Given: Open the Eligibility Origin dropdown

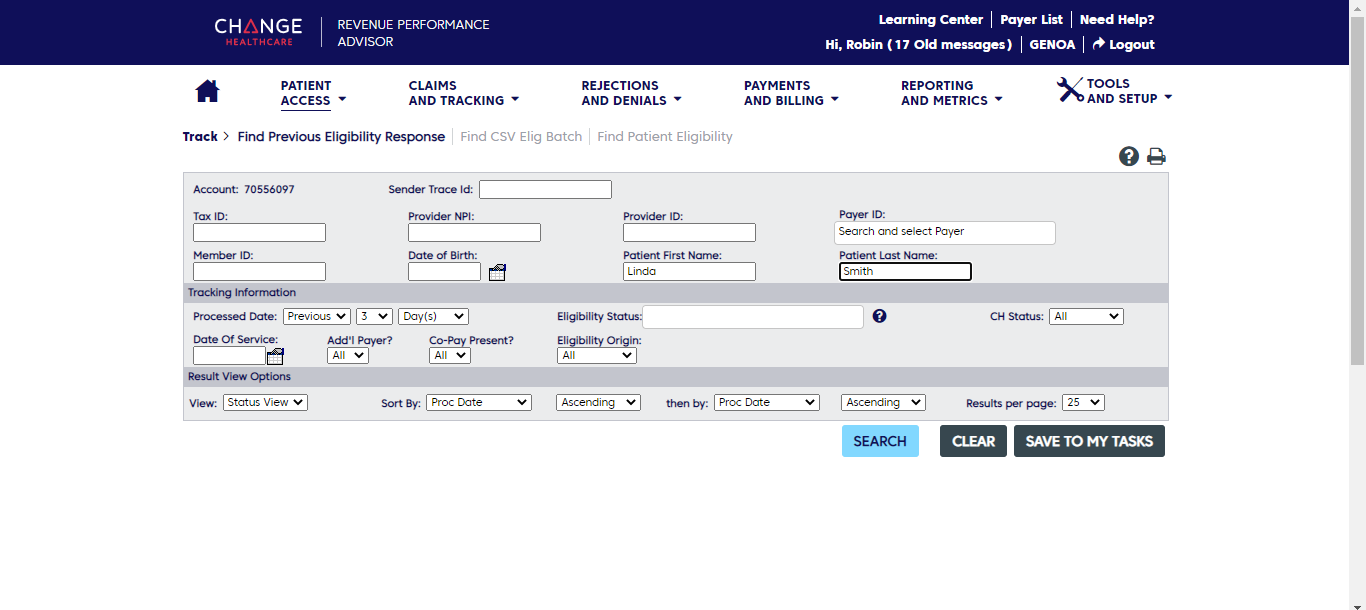Looking at the screenshot, I should (596, 355).
